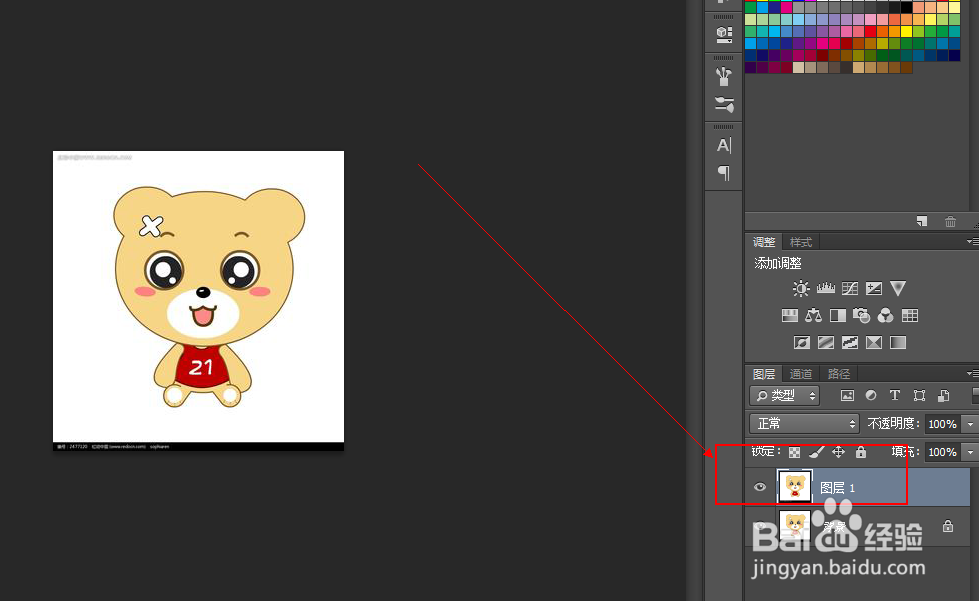This screenshot has width=979, height=601.
Task: Switch to the 样式 tab
Action: pyautogui.click(x=800, y=242)
